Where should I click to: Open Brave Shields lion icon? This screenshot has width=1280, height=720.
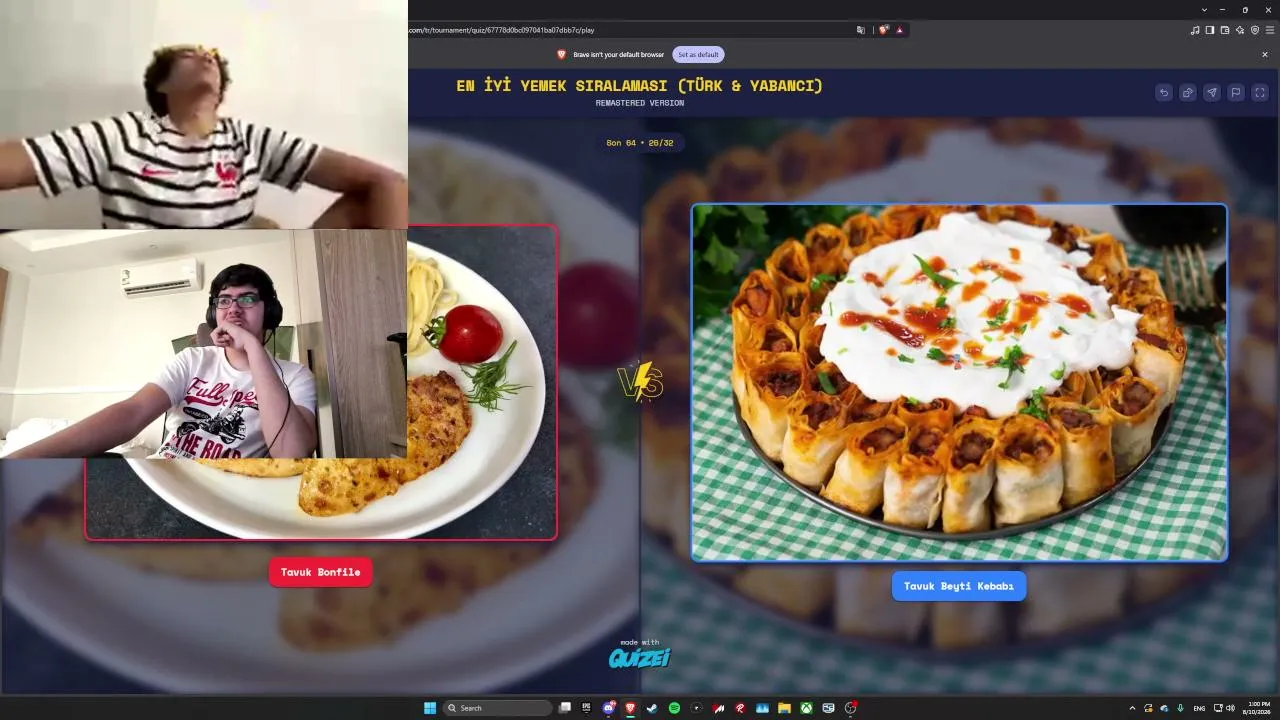point(884,30)
